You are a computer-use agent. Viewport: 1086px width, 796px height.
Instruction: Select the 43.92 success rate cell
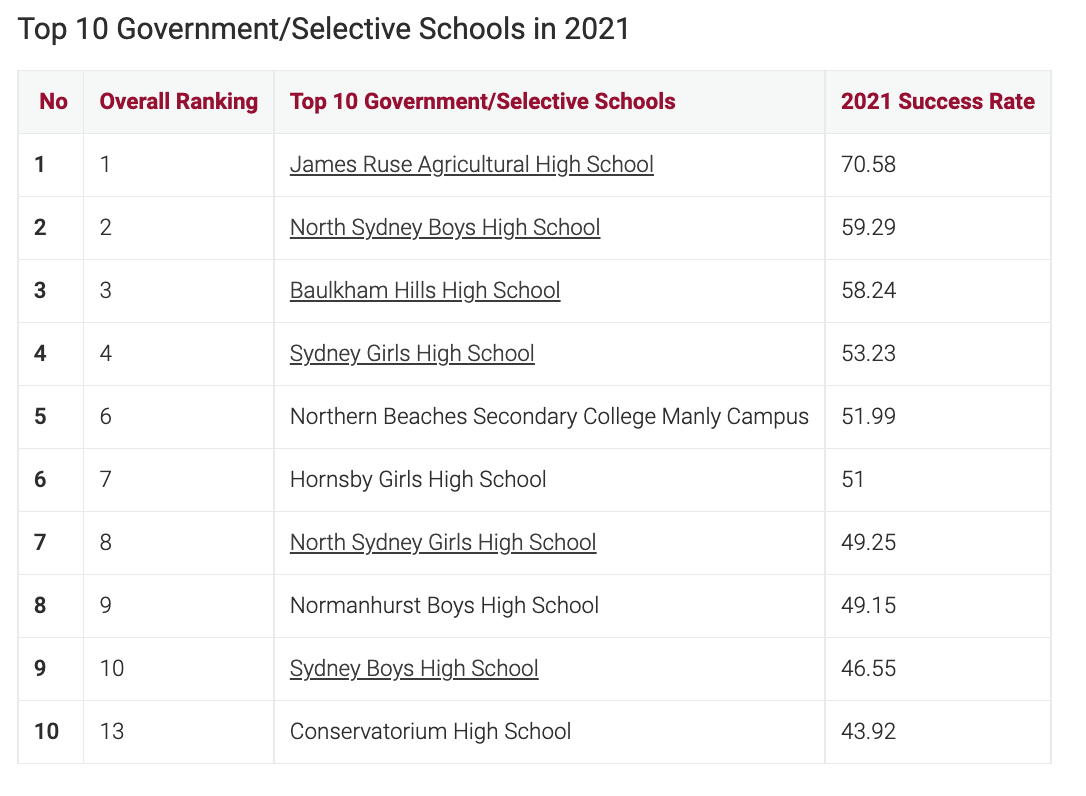tap(868, 732)
